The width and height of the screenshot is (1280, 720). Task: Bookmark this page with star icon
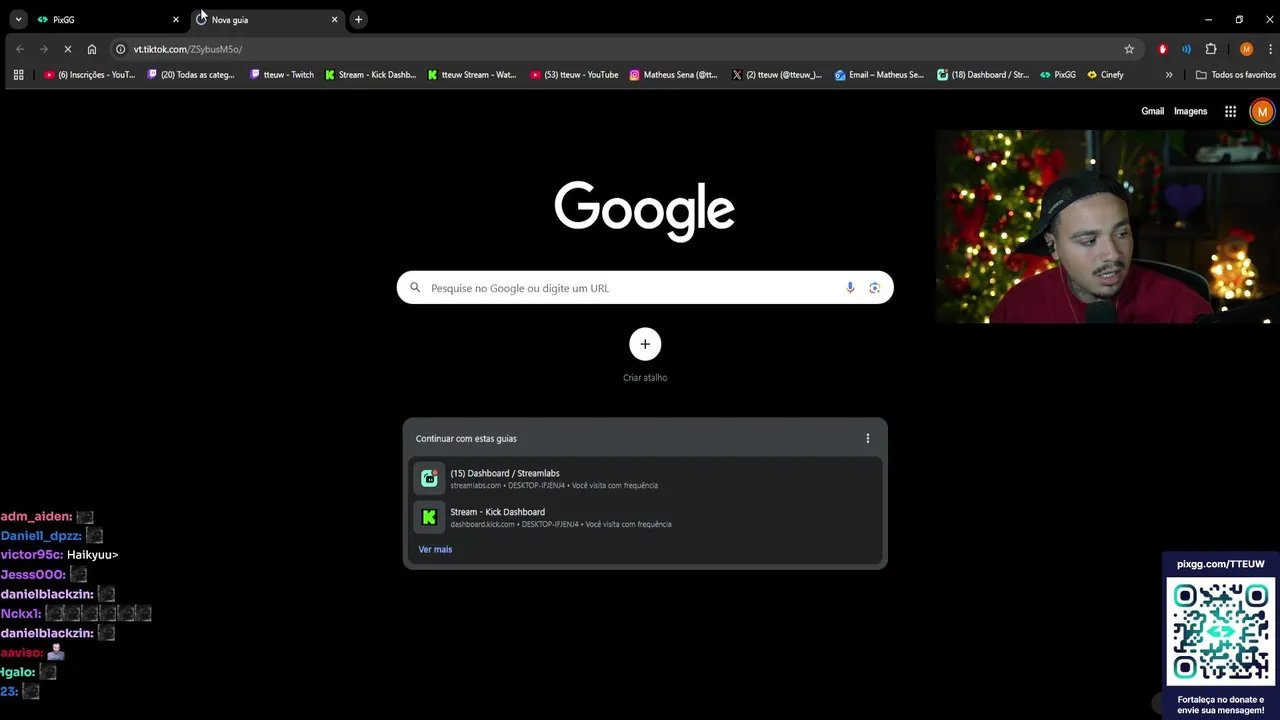point(1129,49)
